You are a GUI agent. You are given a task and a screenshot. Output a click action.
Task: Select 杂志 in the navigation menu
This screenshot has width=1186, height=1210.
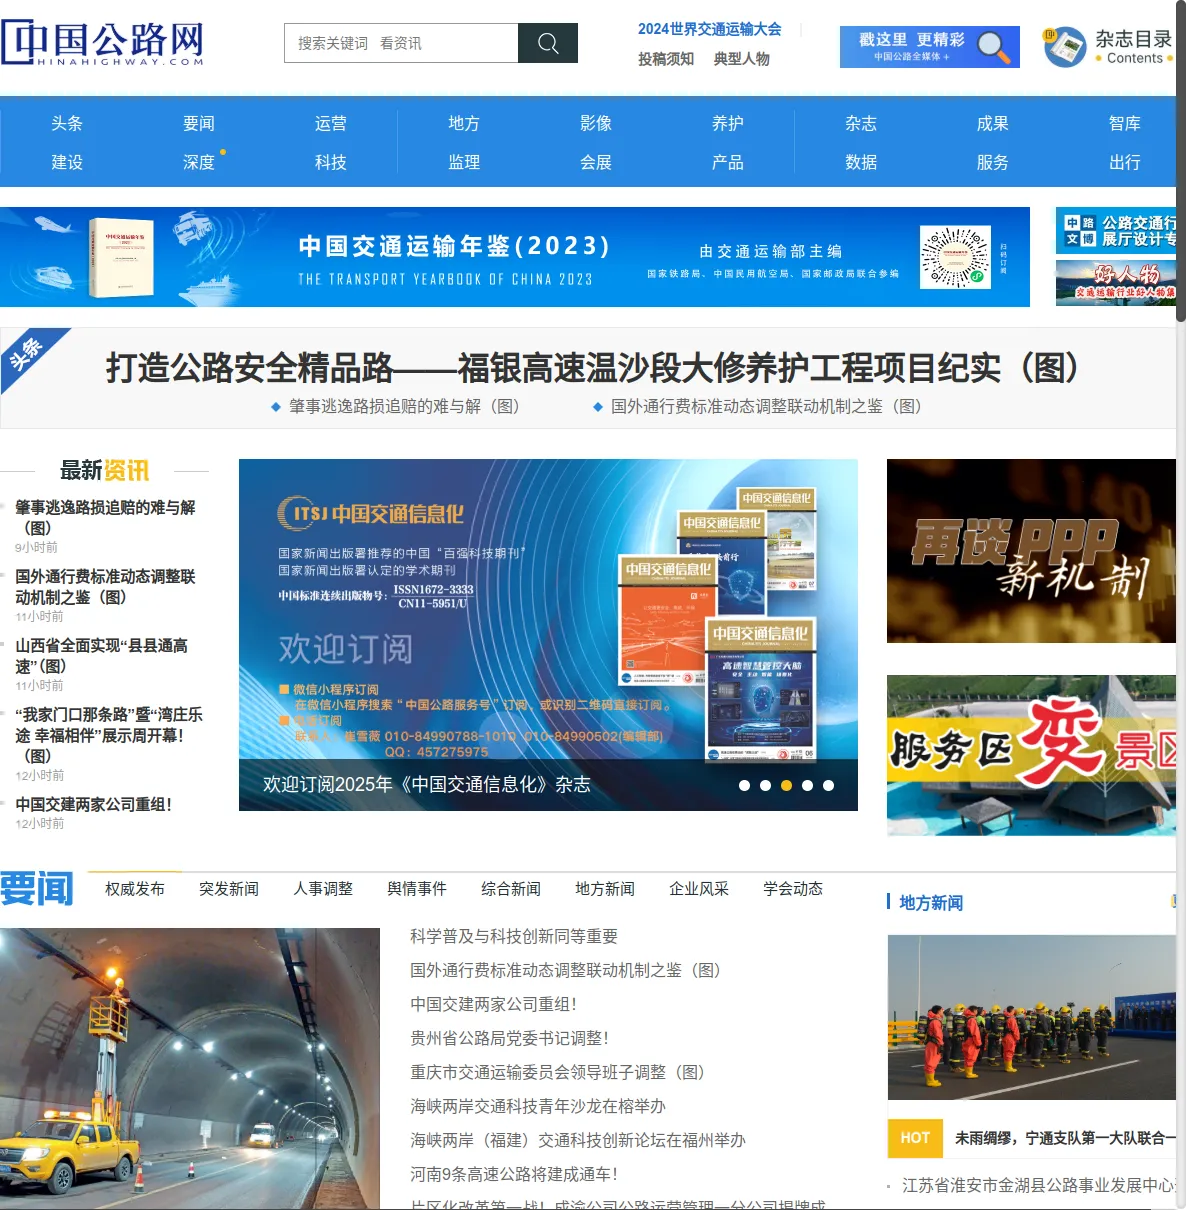[x=861, y=123]
